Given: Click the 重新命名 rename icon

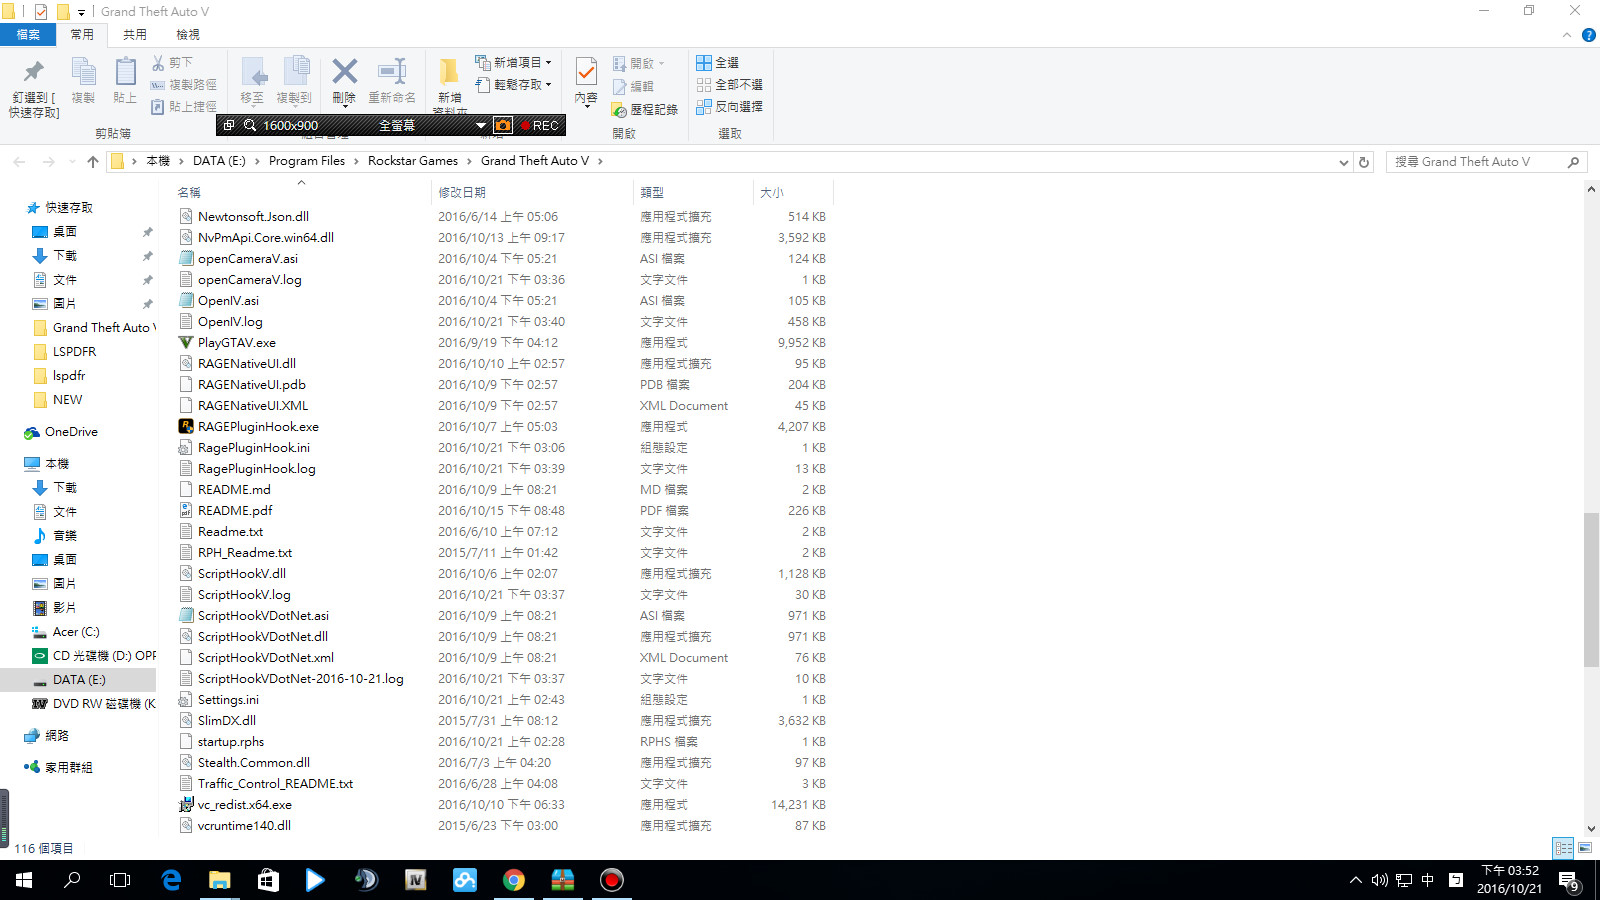Looking at the screenshot, I should coord(392,71).
